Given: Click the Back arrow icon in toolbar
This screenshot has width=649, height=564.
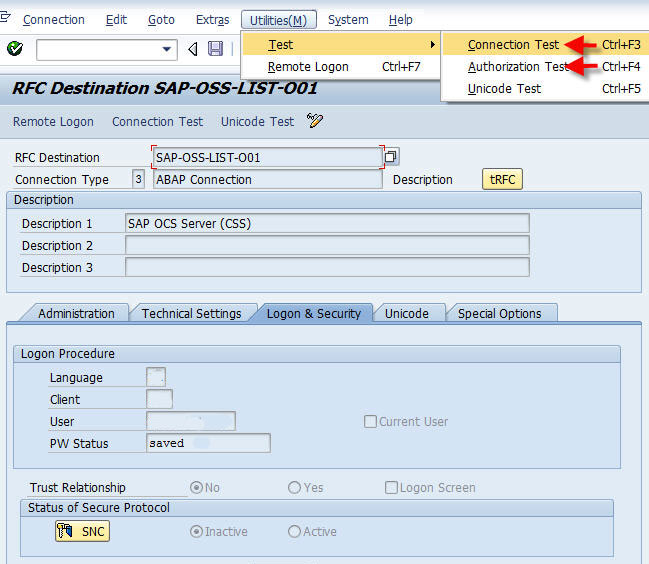Looking at the screenshot, I should [192, 49].
